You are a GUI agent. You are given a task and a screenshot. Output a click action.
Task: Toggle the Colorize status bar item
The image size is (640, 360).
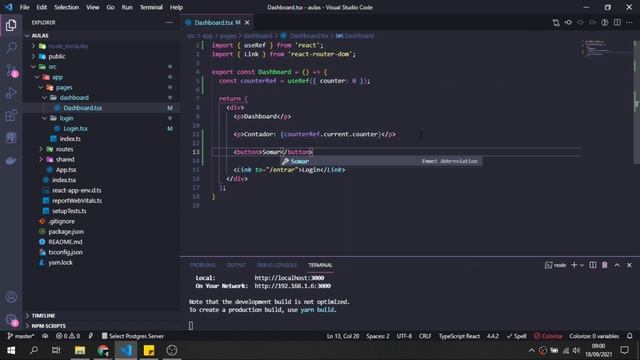click(x=548, y=336)
